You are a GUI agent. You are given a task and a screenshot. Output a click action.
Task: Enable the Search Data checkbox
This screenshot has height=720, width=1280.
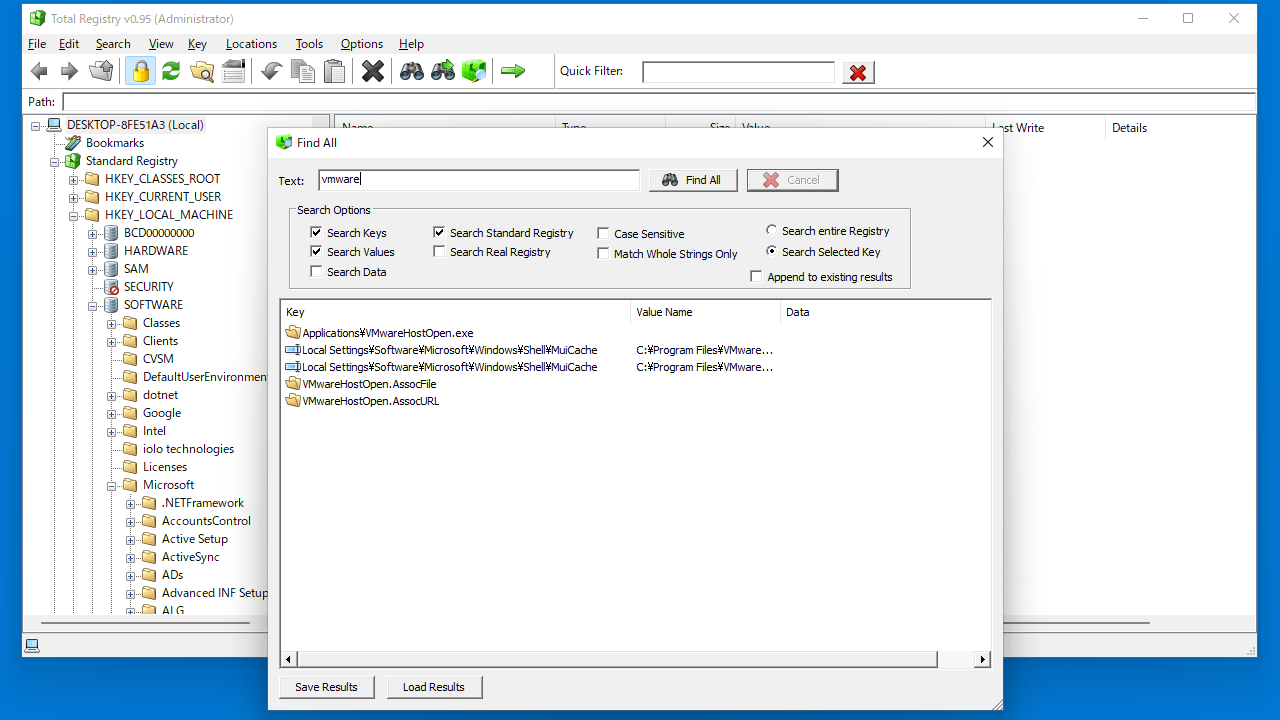(316, 272)
